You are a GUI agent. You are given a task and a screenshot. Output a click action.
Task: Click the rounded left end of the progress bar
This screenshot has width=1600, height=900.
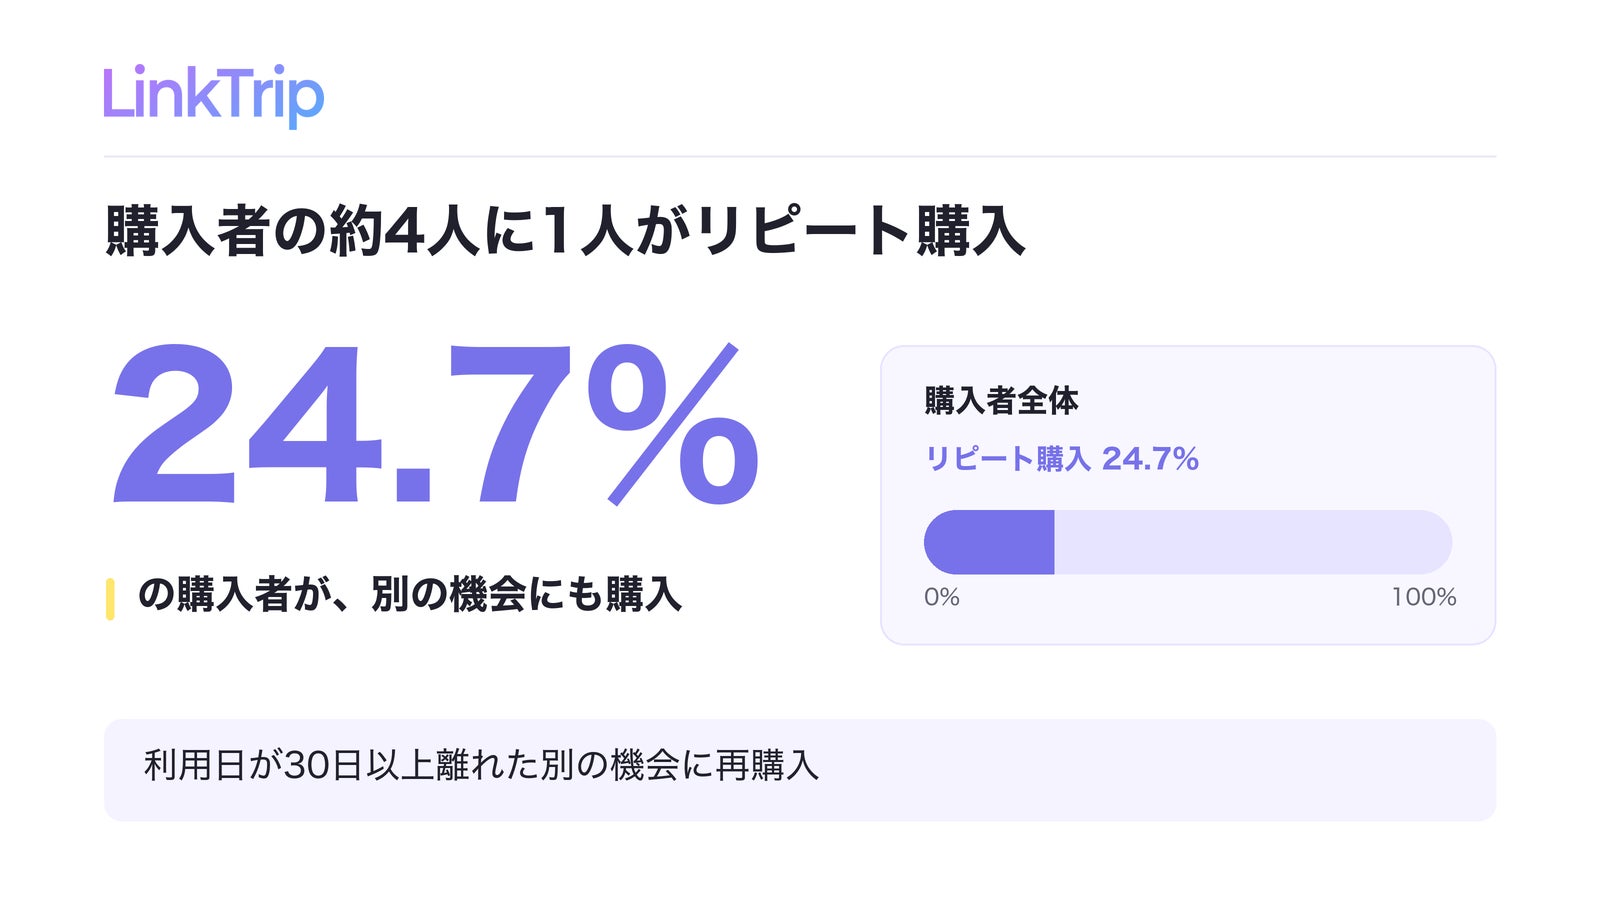tap(940, 542)
